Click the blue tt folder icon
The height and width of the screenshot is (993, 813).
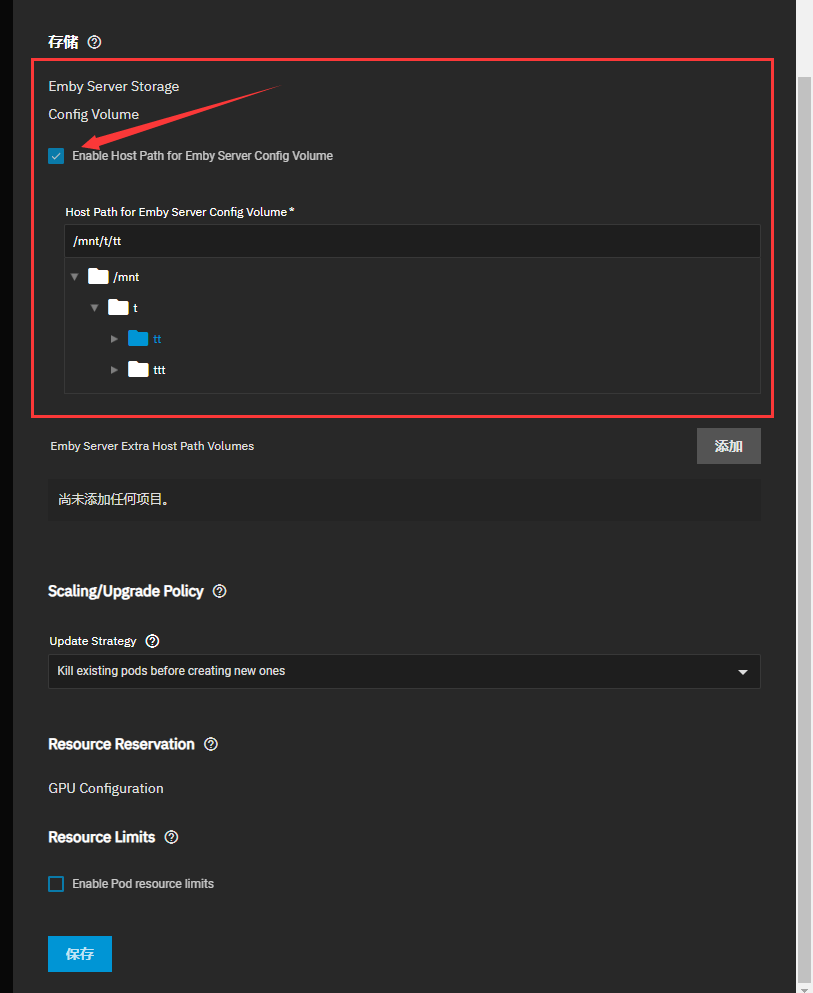click(x=138, y=339)
